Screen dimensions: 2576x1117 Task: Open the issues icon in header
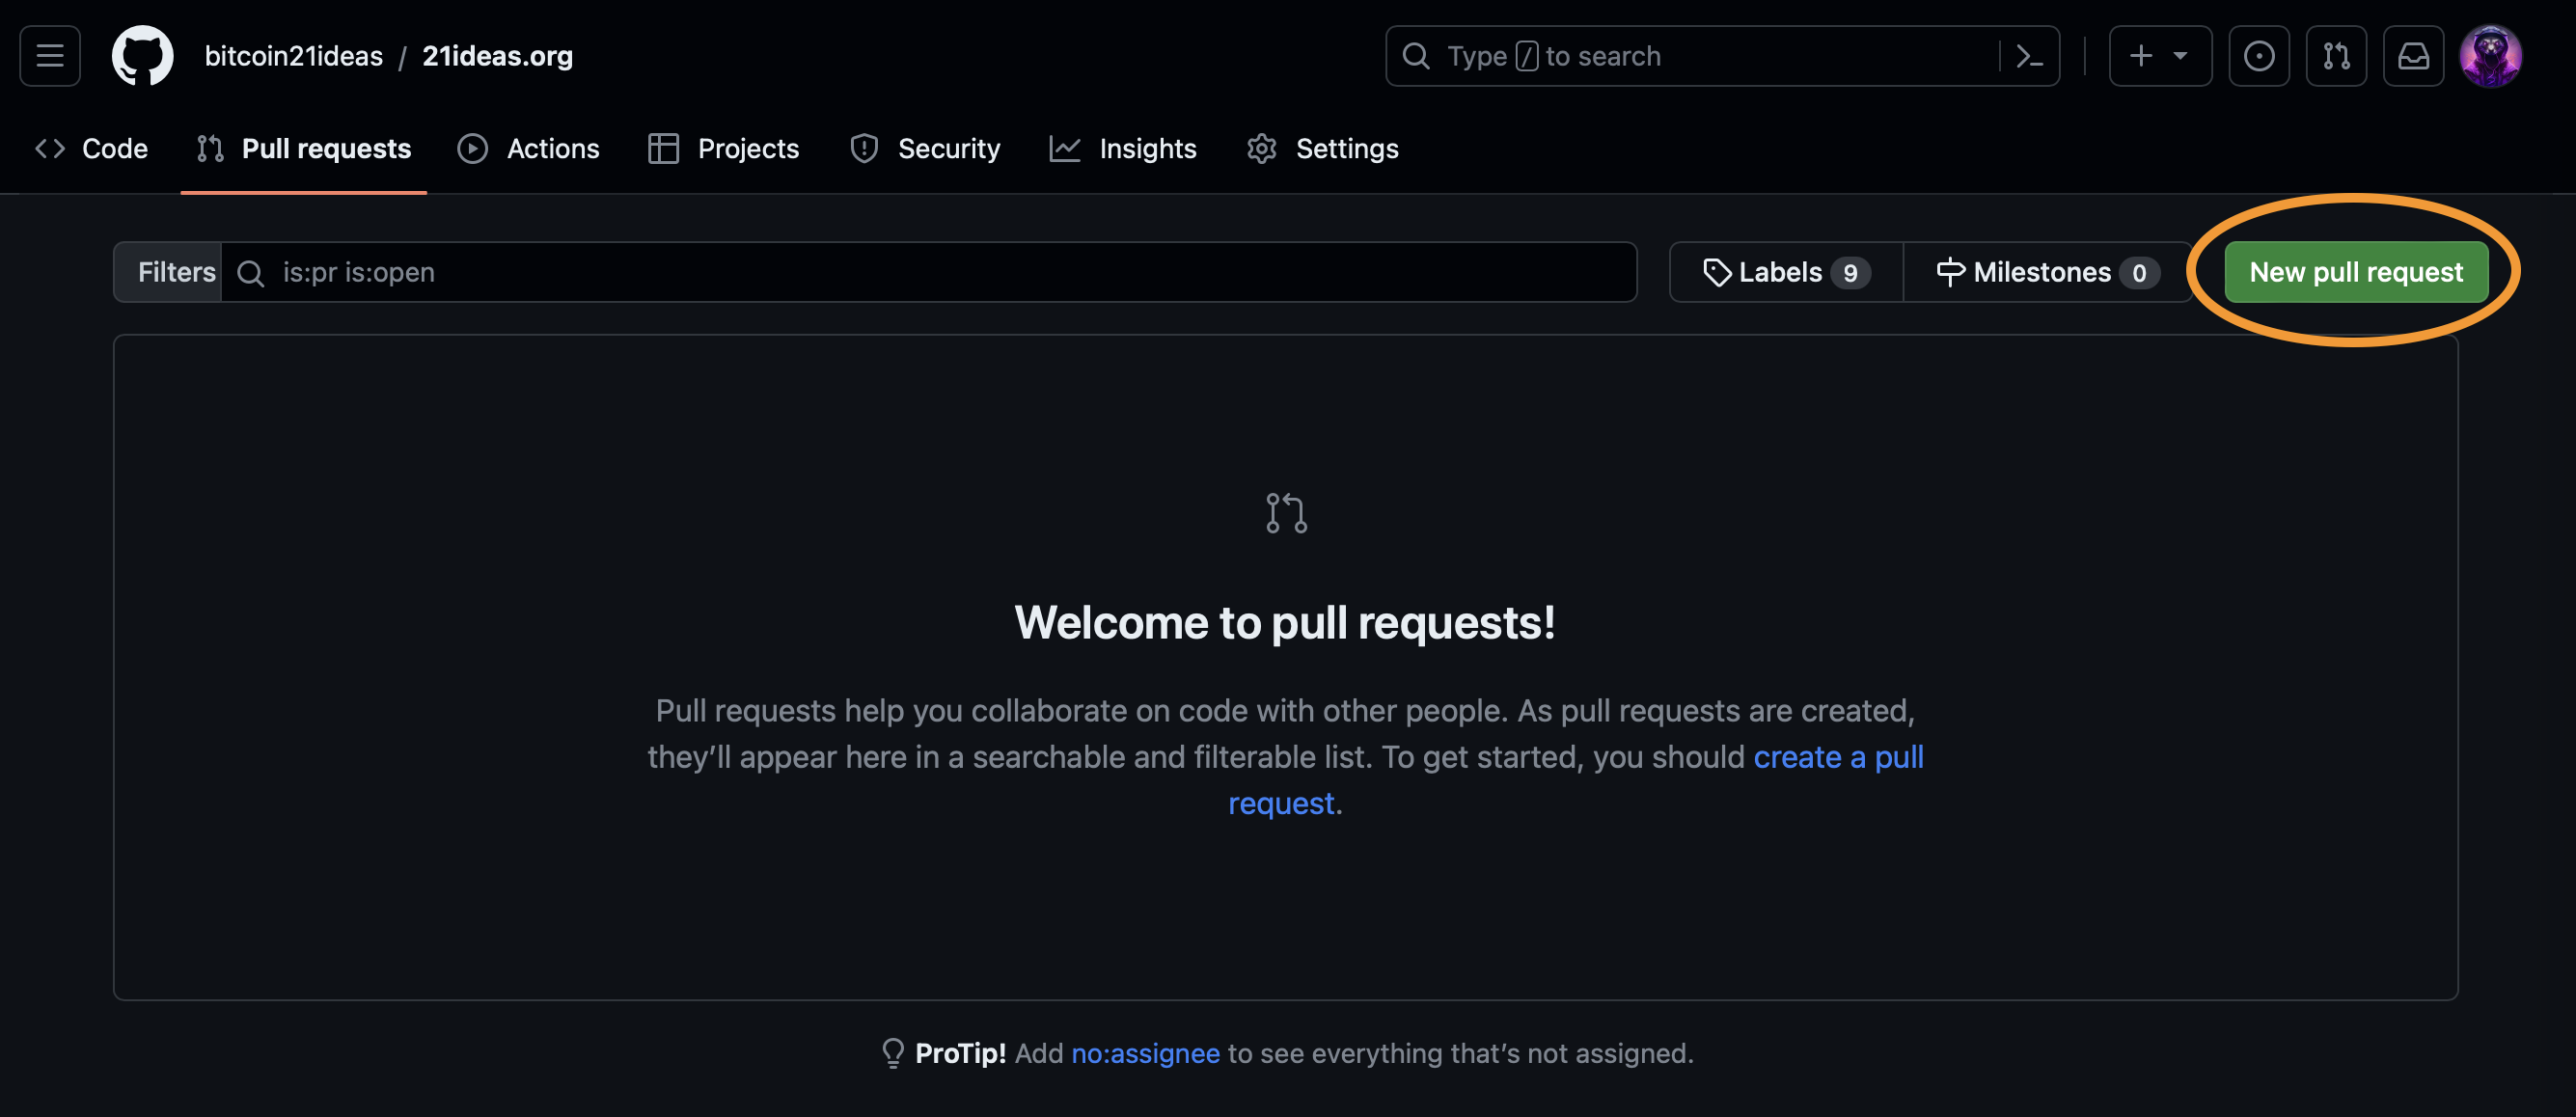point(2258,56)
